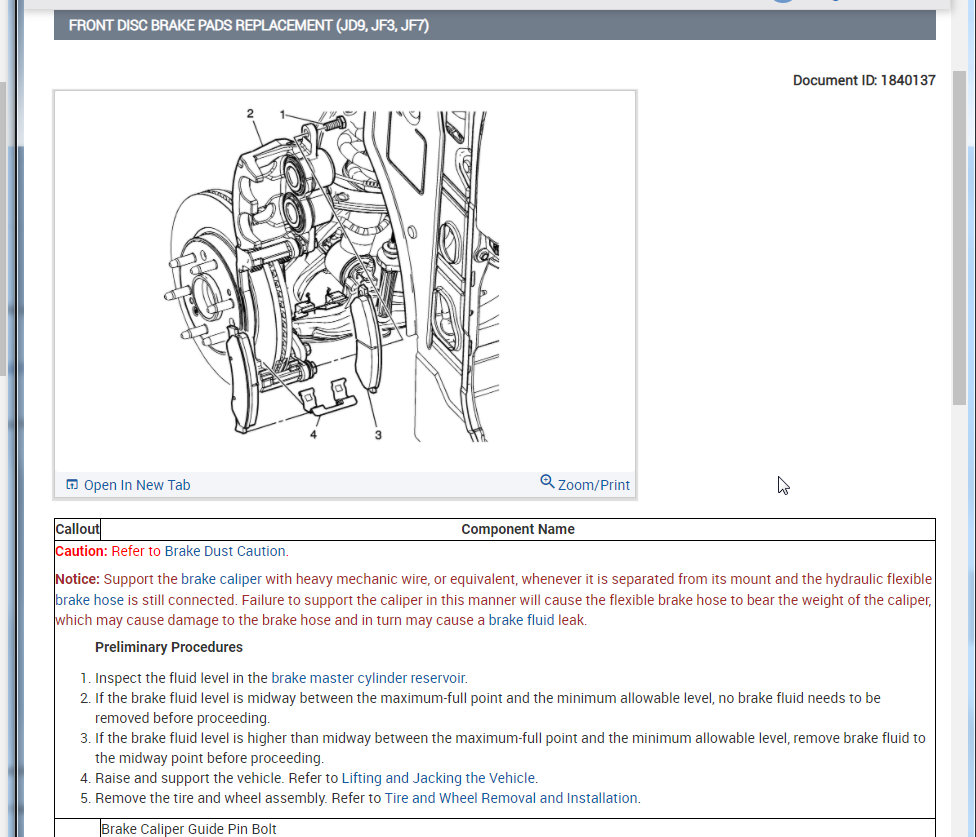Screen dimensions: 976x837
Task: Click callout number 2 in the diagram
Action: (250, 114)
